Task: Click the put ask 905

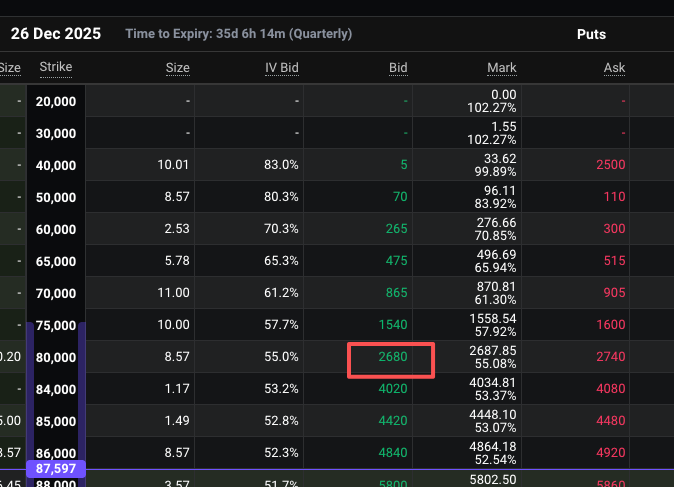Action: [614, 292]
